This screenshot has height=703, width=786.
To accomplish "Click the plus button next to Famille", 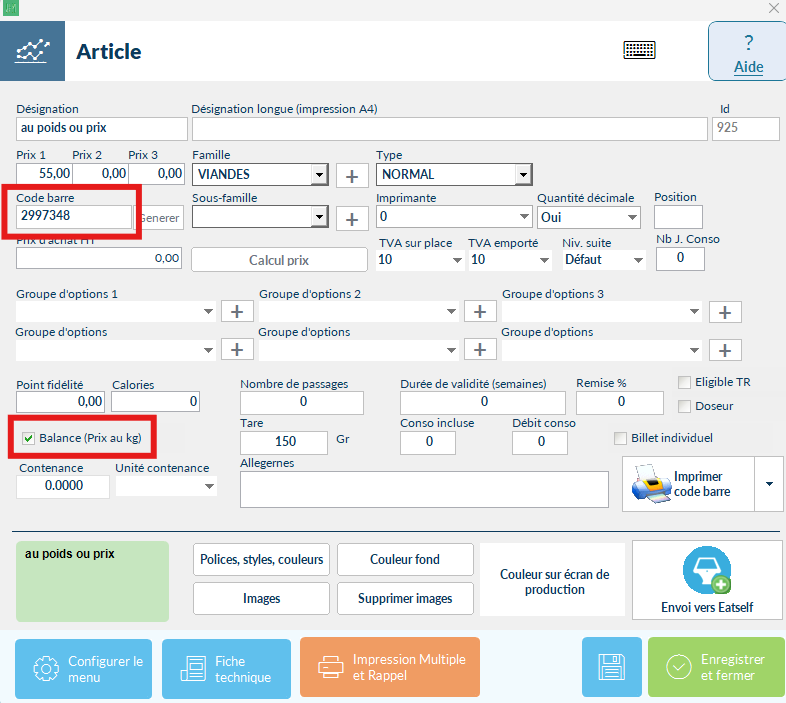I will click(x=352, y=176).
